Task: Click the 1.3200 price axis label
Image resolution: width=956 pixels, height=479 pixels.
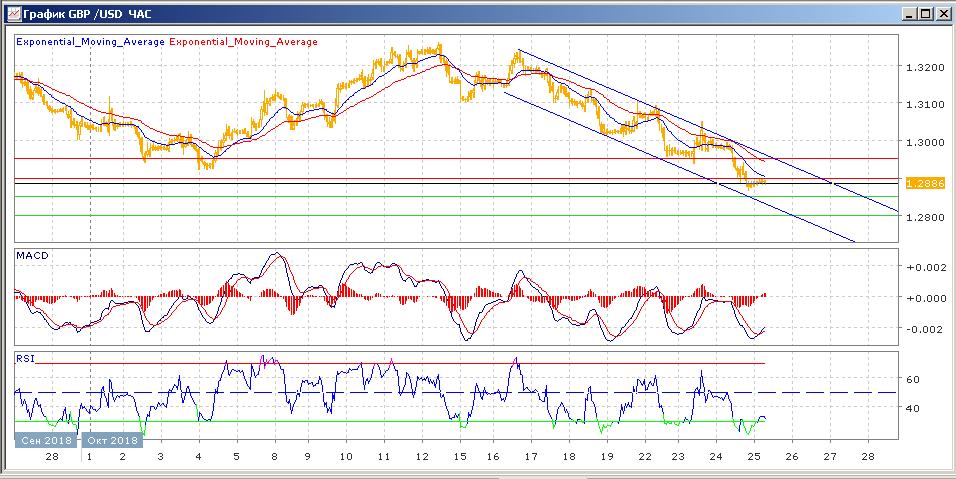Action: [920, 68]
